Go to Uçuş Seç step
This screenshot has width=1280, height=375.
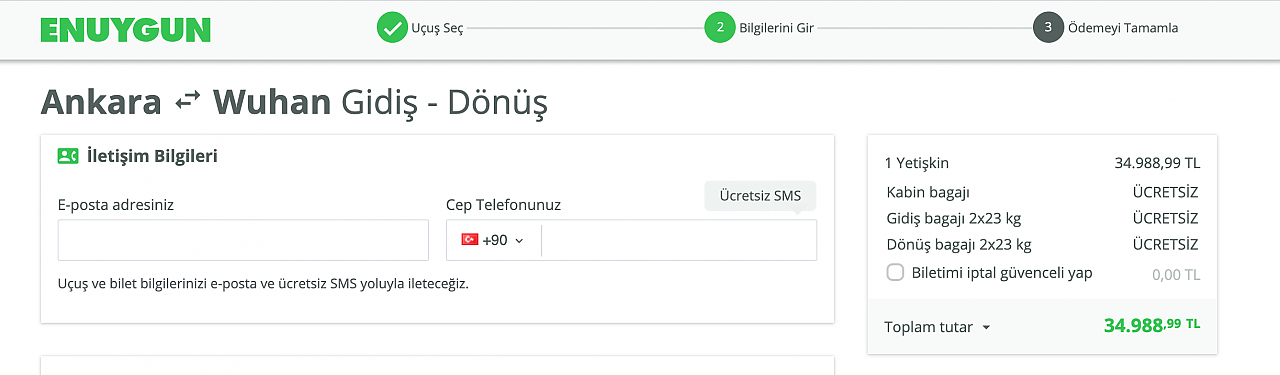pyautogui.click(x=437, y=28)
